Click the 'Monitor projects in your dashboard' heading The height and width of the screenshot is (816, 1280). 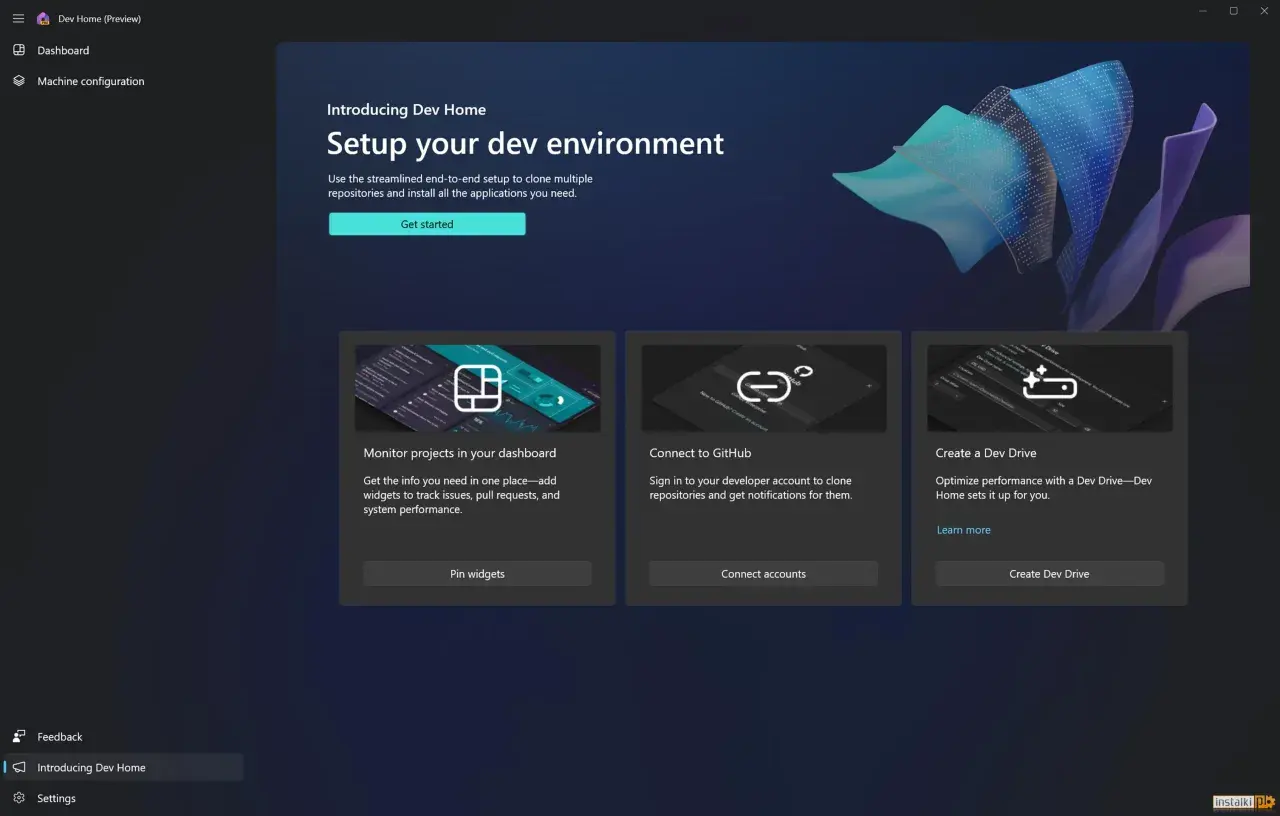(x=459, y=453)
